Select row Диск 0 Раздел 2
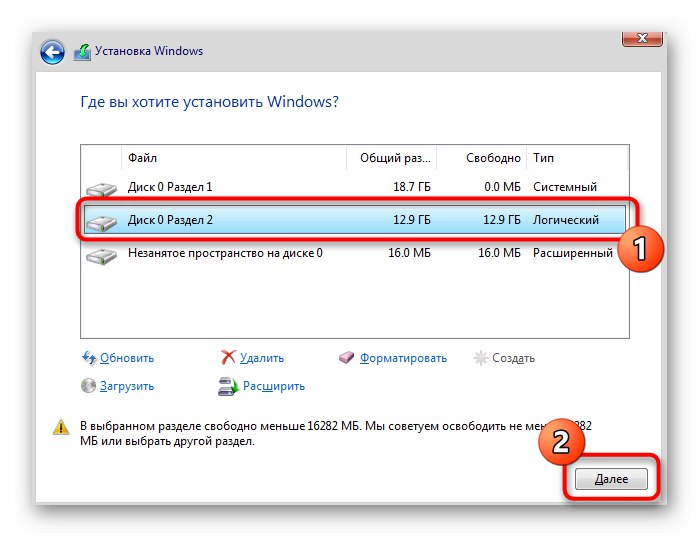The image size is (699, 537). tap(355, 220)
